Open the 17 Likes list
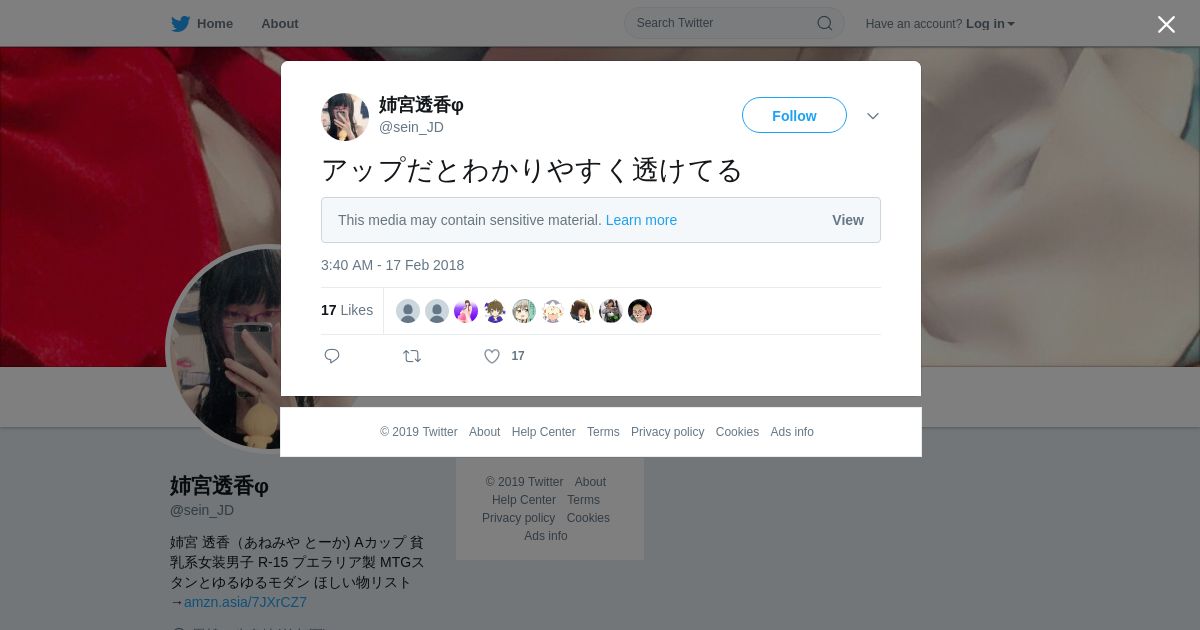This screenshot has width=1200, height=630. tap(347, 310)
